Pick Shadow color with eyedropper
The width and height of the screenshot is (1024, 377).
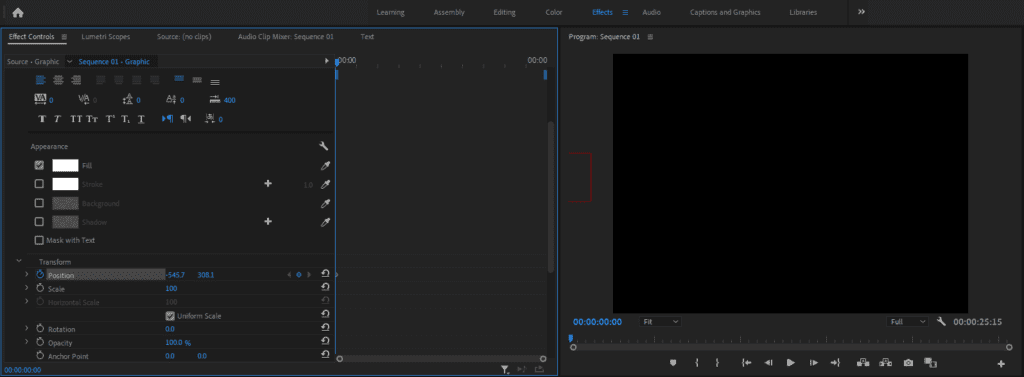[x=325, y=222]
